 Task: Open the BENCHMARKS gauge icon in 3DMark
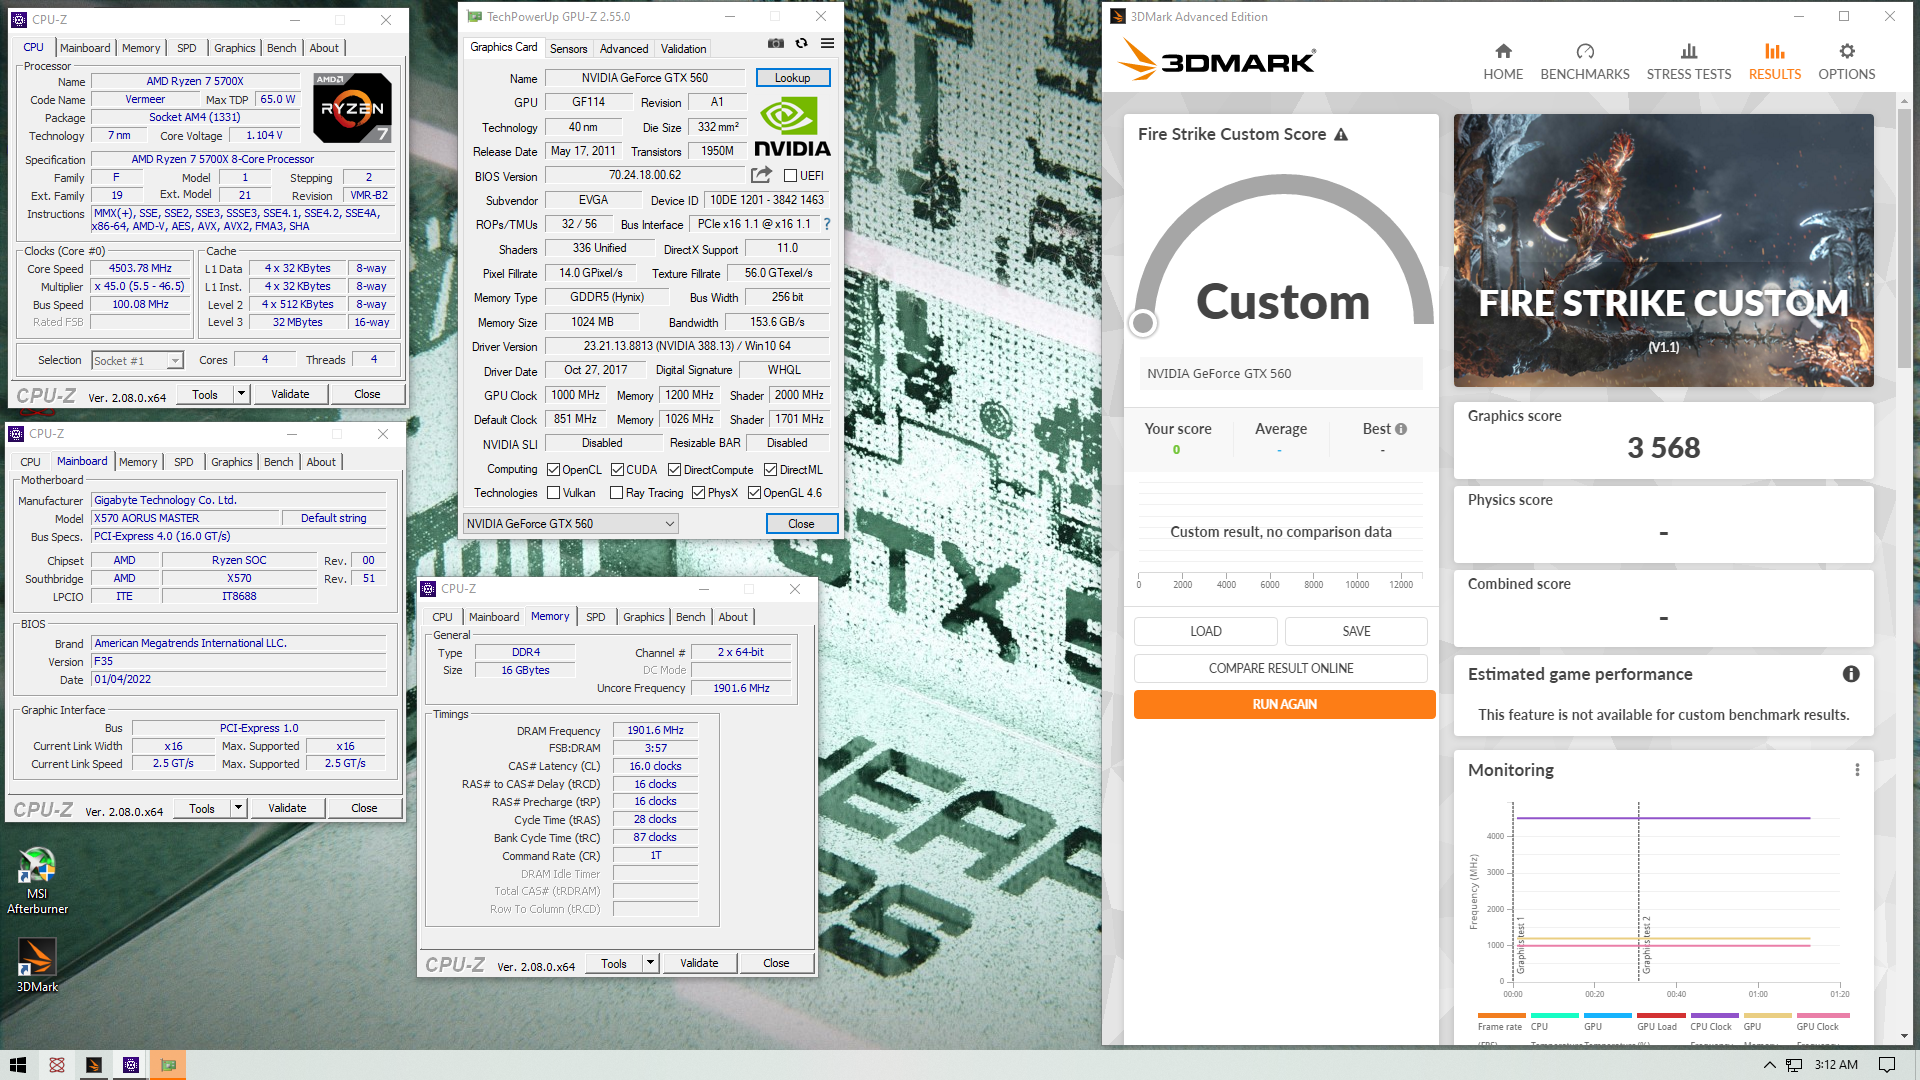(x=1585, y=51)
